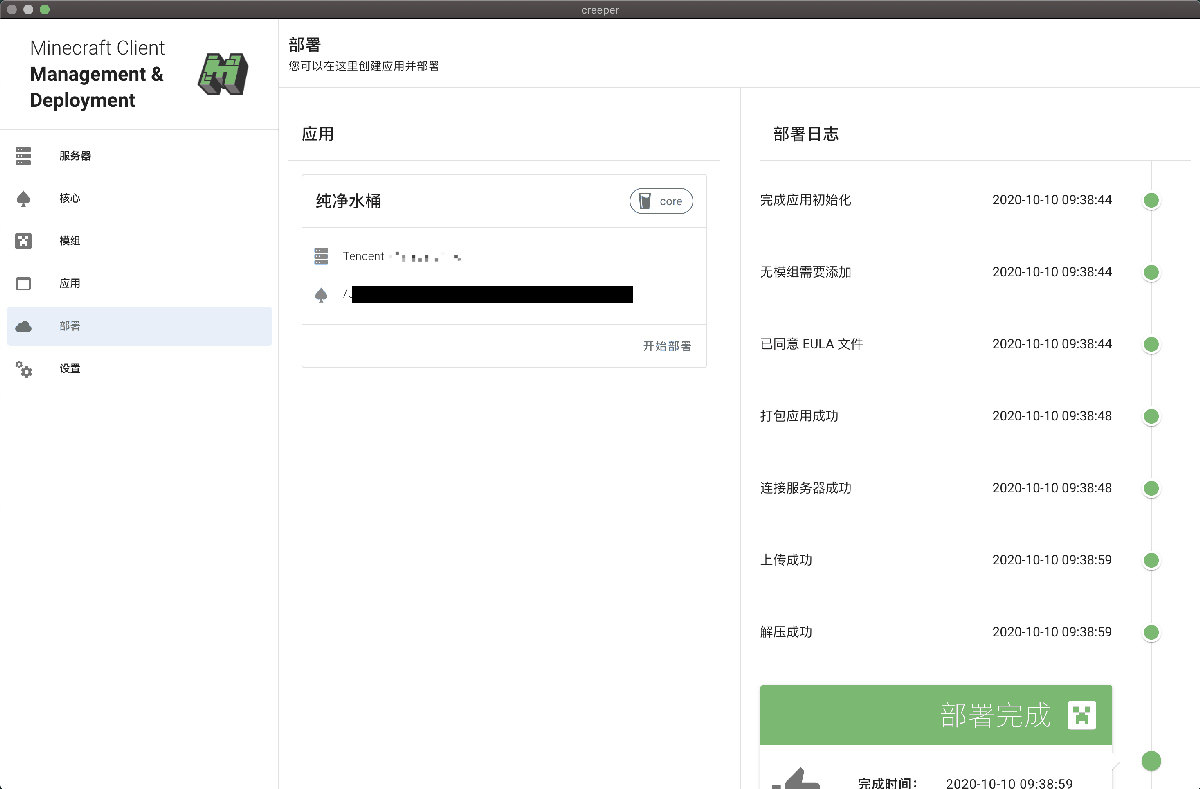The image size is (1200, 789).
Task: Click the large timeline dot beside 部署完成
Action: tap(1151, 761)
